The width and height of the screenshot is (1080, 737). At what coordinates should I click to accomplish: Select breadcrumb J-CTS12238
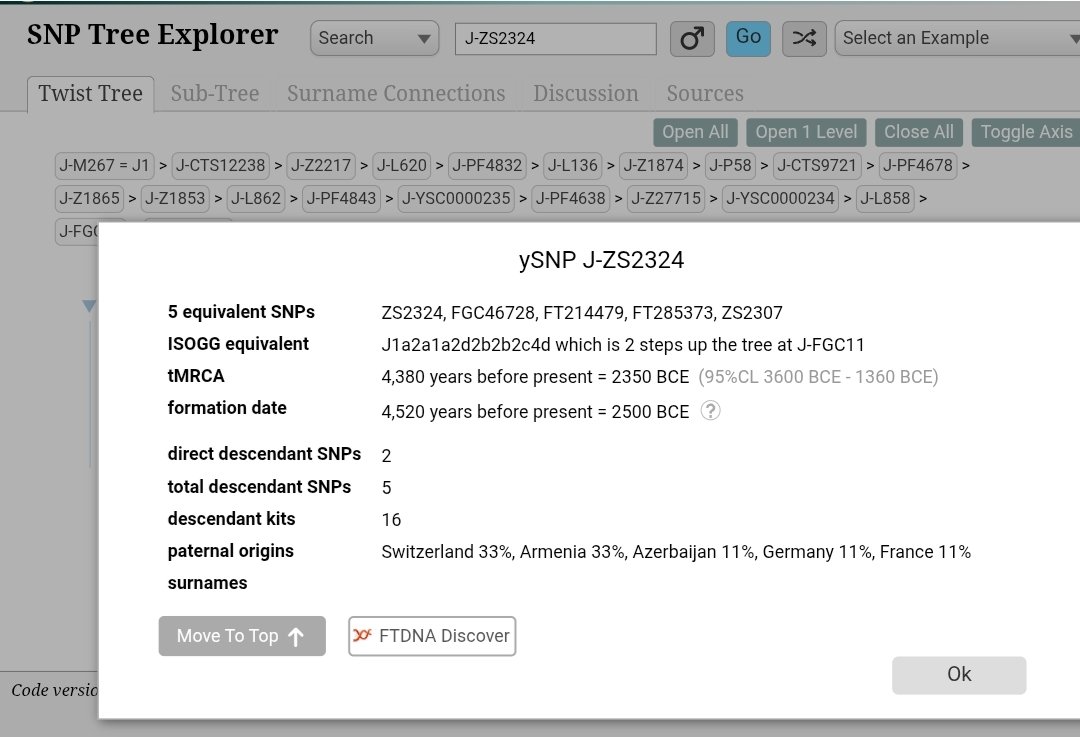coord(220,166)
